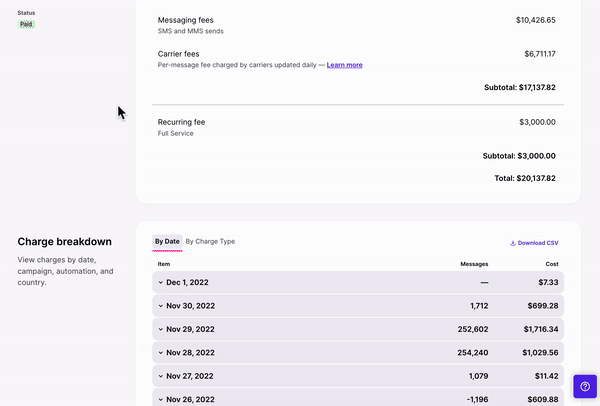Click the Download CSV arrow icon
The image size is (600, 406).
point(513,243)
